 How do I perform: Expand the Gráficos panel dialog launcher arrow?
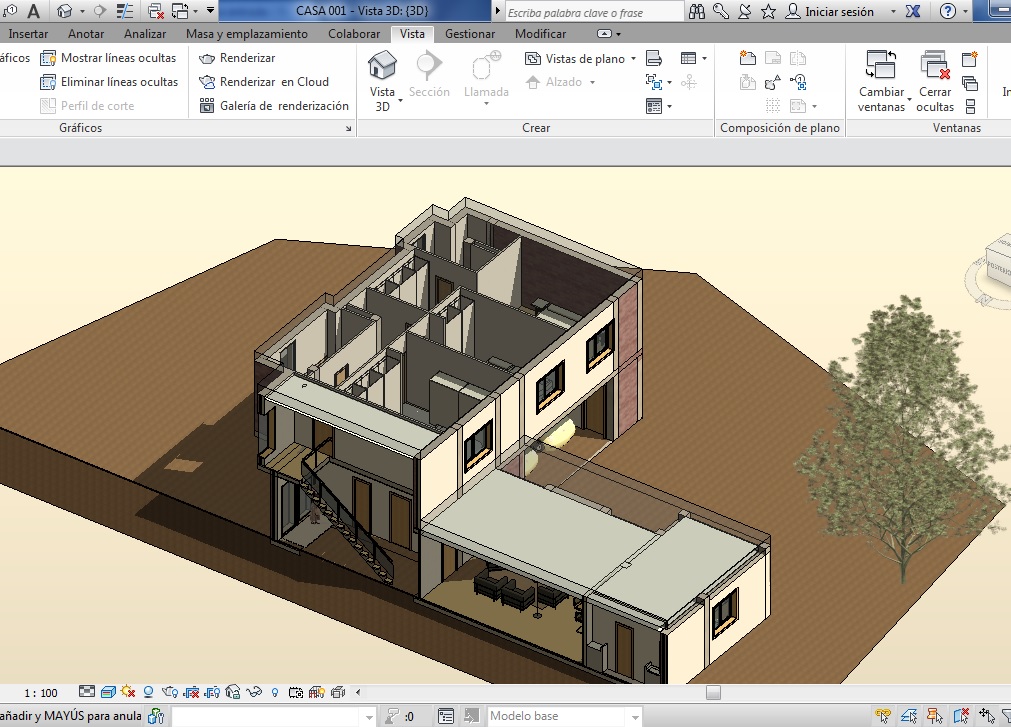click(x=349, y=129)
